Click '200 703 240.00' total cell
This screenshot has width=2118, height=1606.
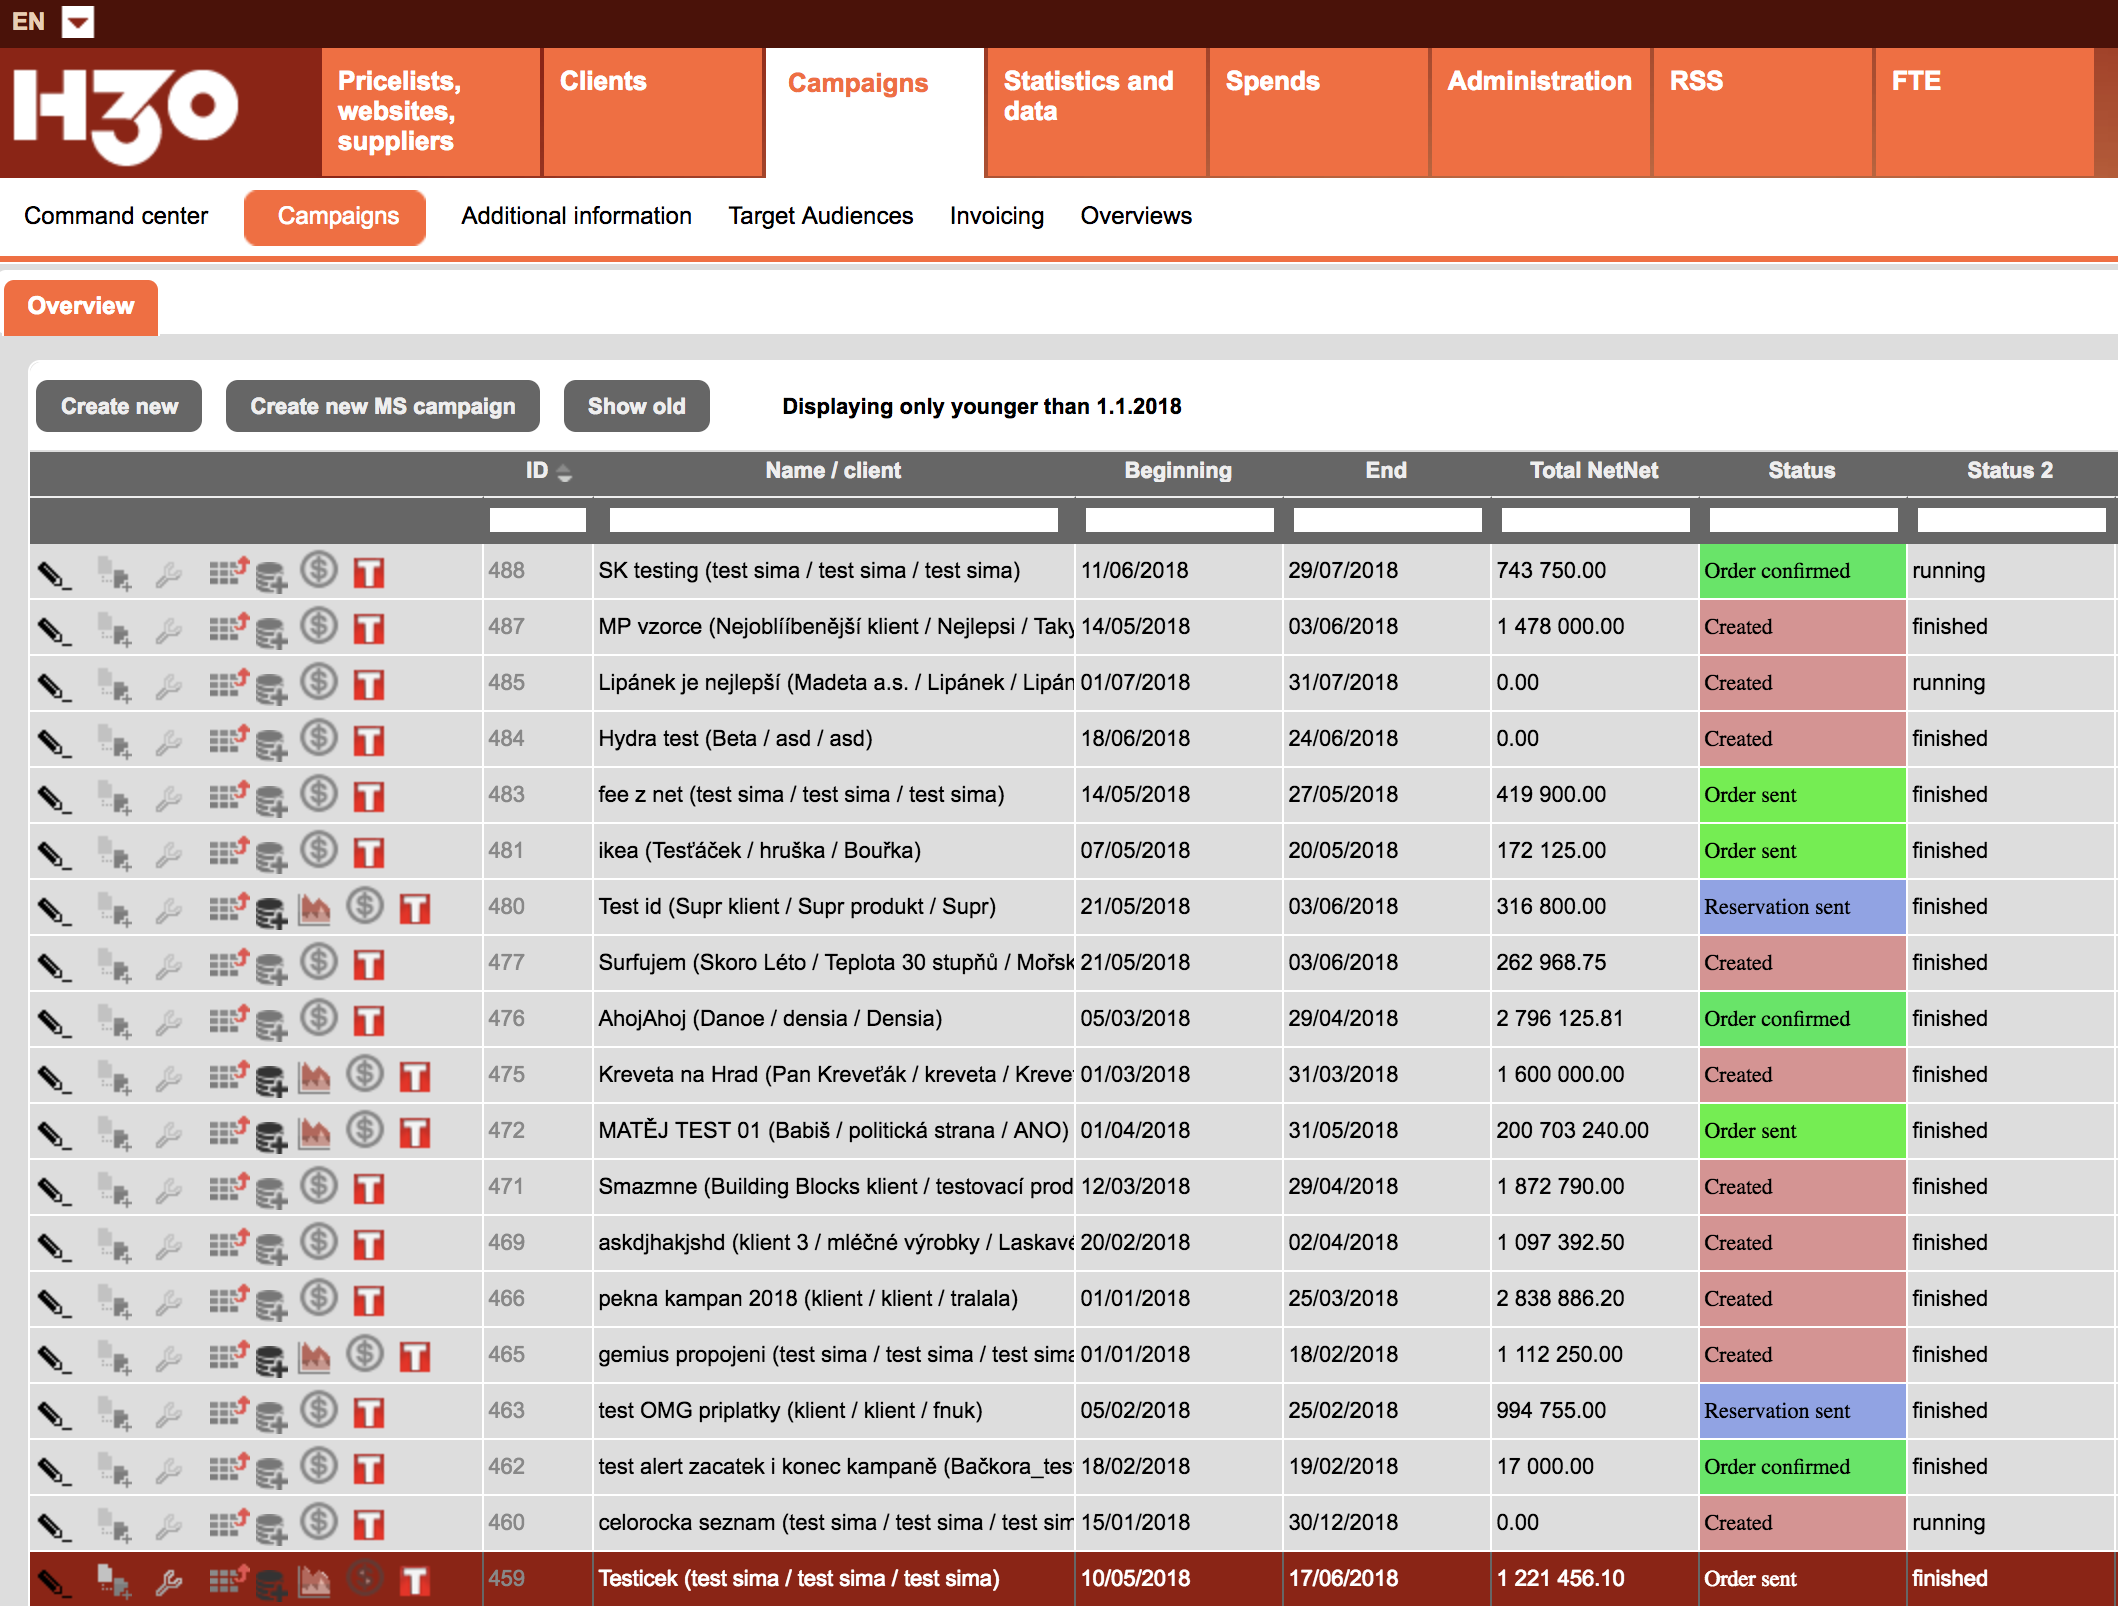(1595, 1131)
